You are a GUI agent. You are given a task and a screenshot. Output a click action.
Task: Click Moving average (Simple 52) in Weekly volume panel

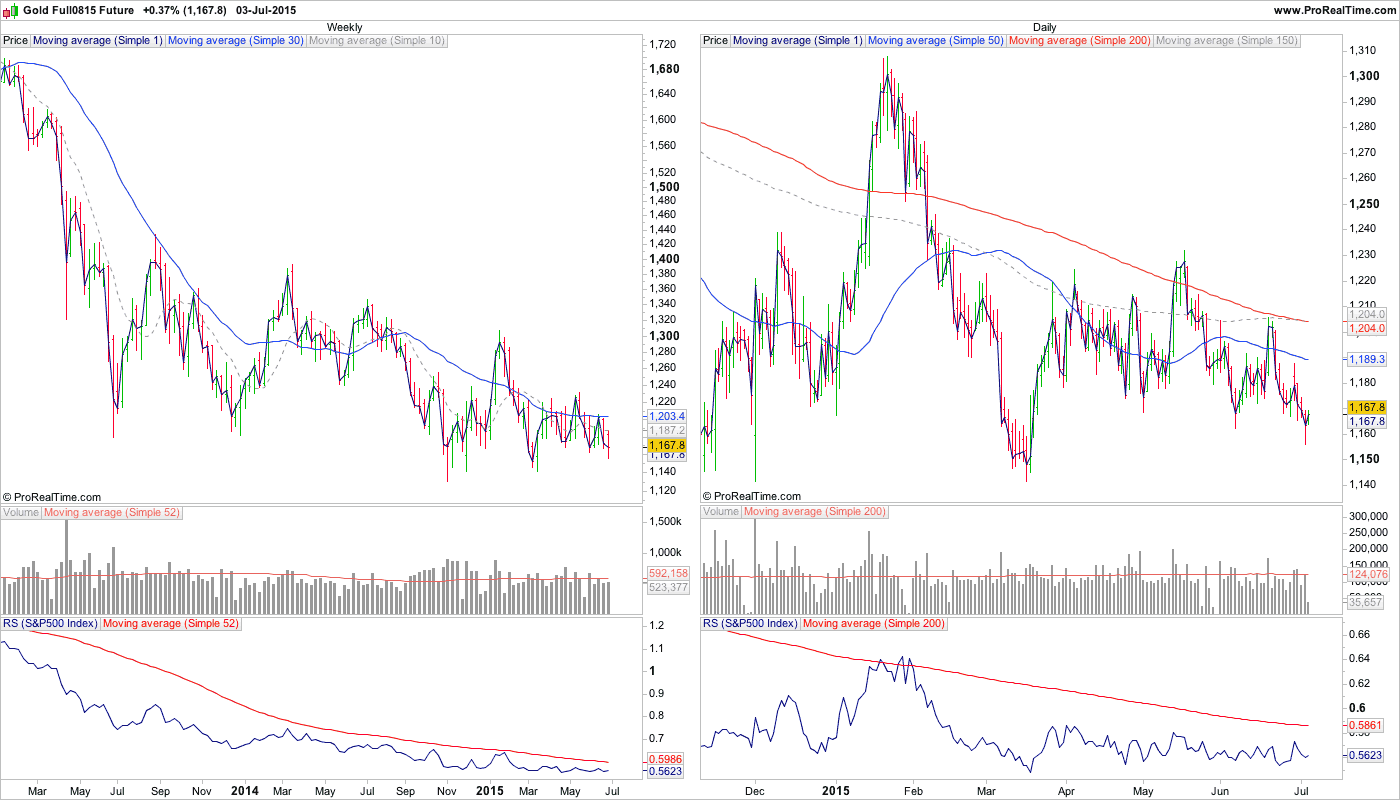click(112, 512)
